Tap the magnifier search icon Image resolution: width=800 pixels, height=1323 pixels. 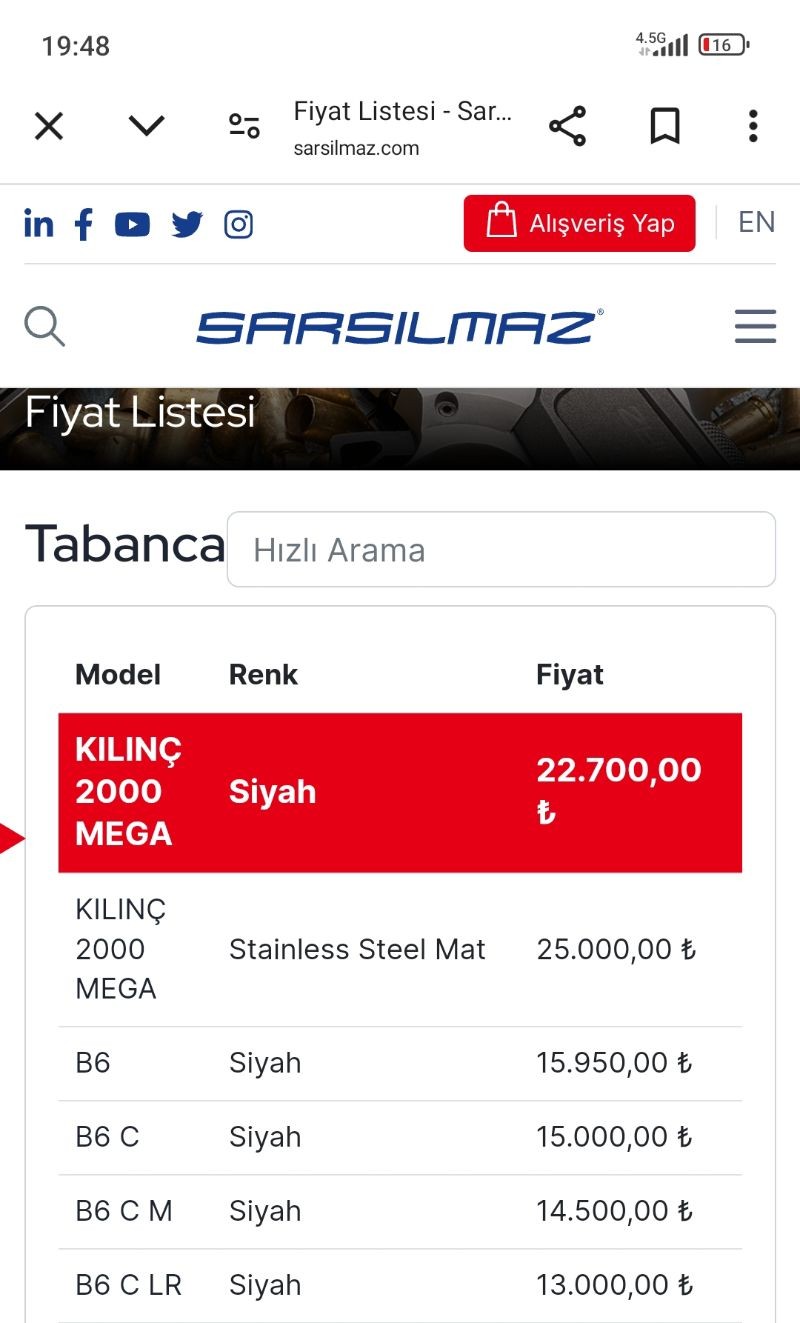(x=45, y=326)
